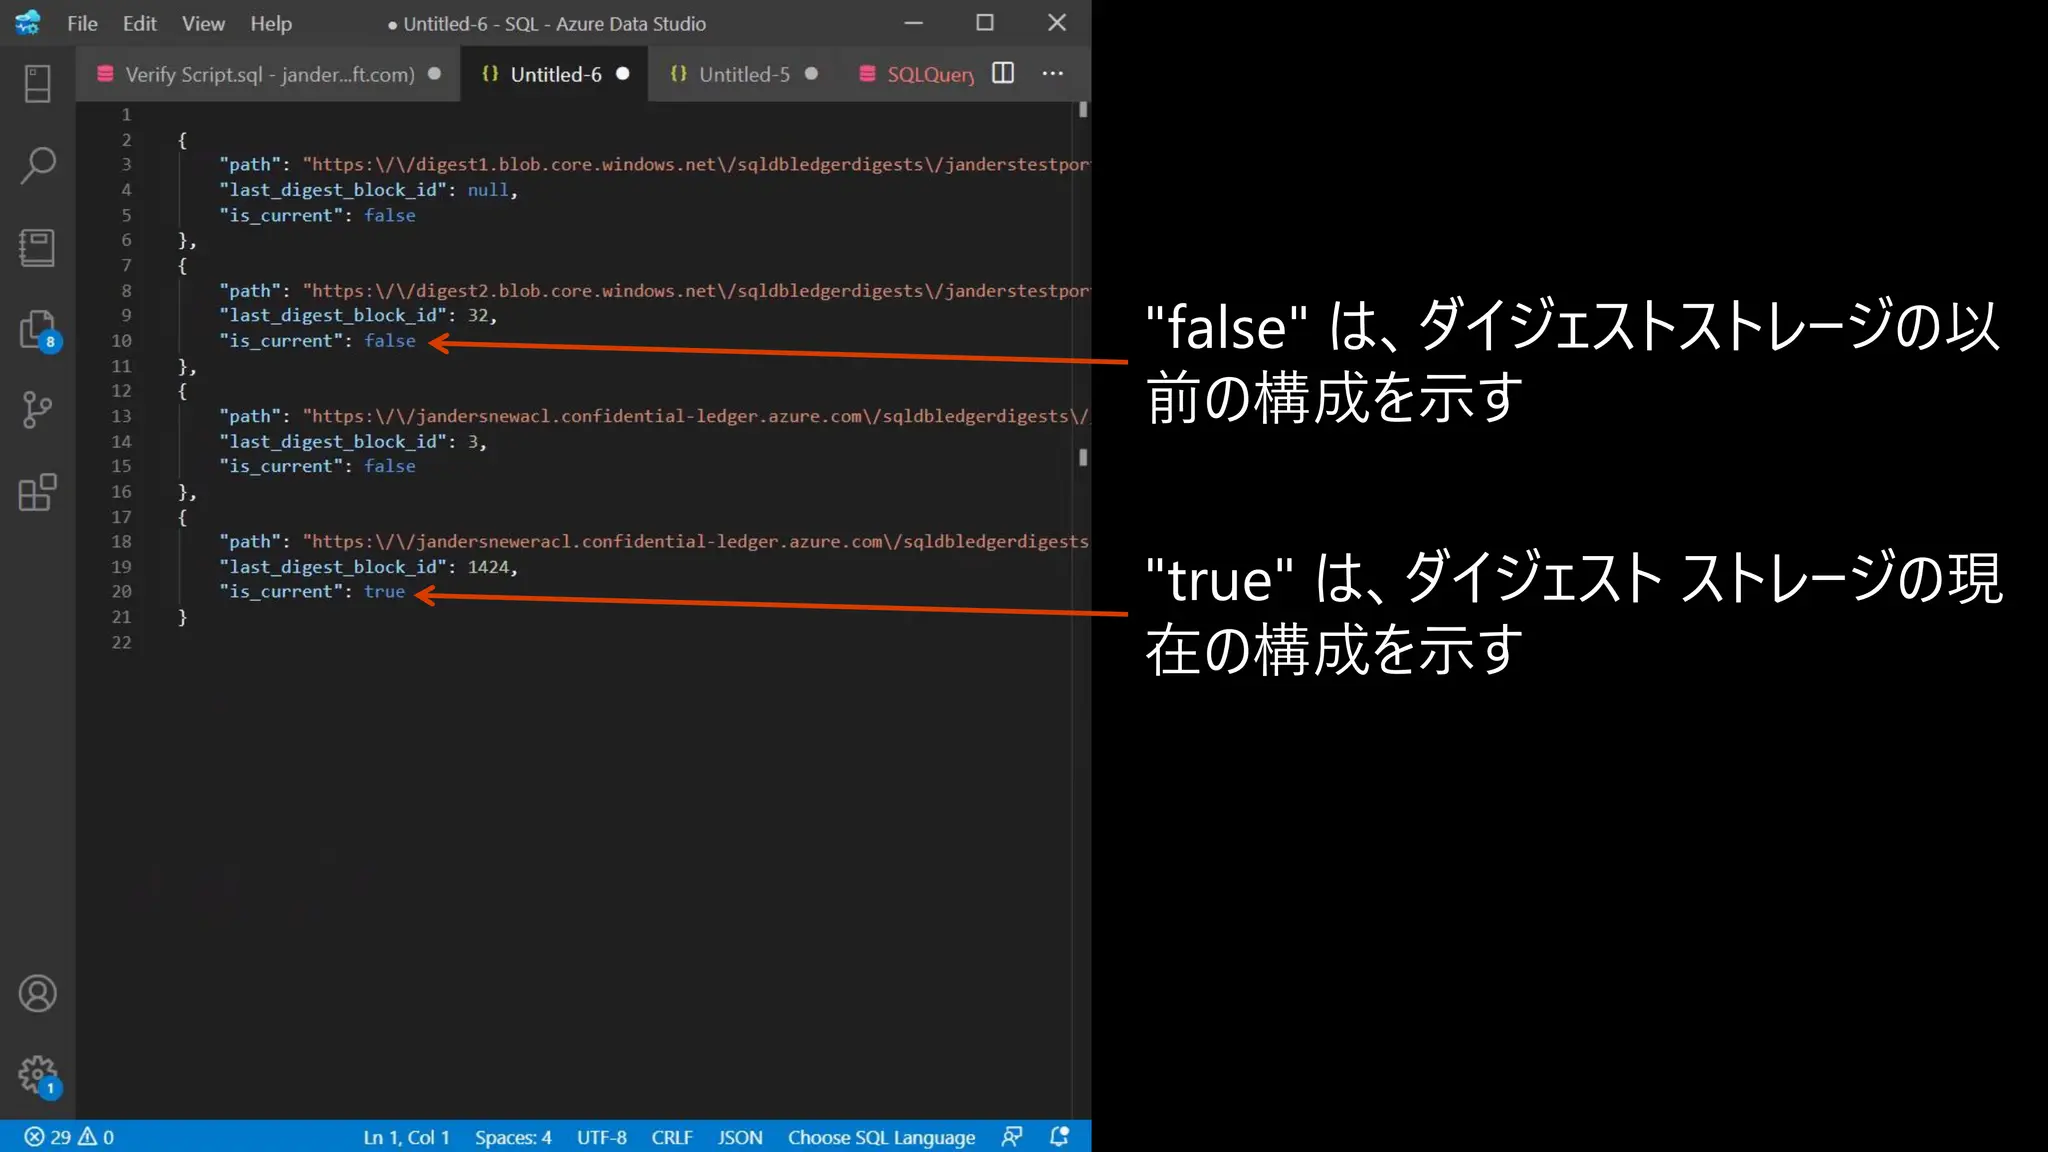The height and width of the screenshot is (1152, 2048).
Task: Switch to Untitled-5 tab
Action: coord(743,74)
